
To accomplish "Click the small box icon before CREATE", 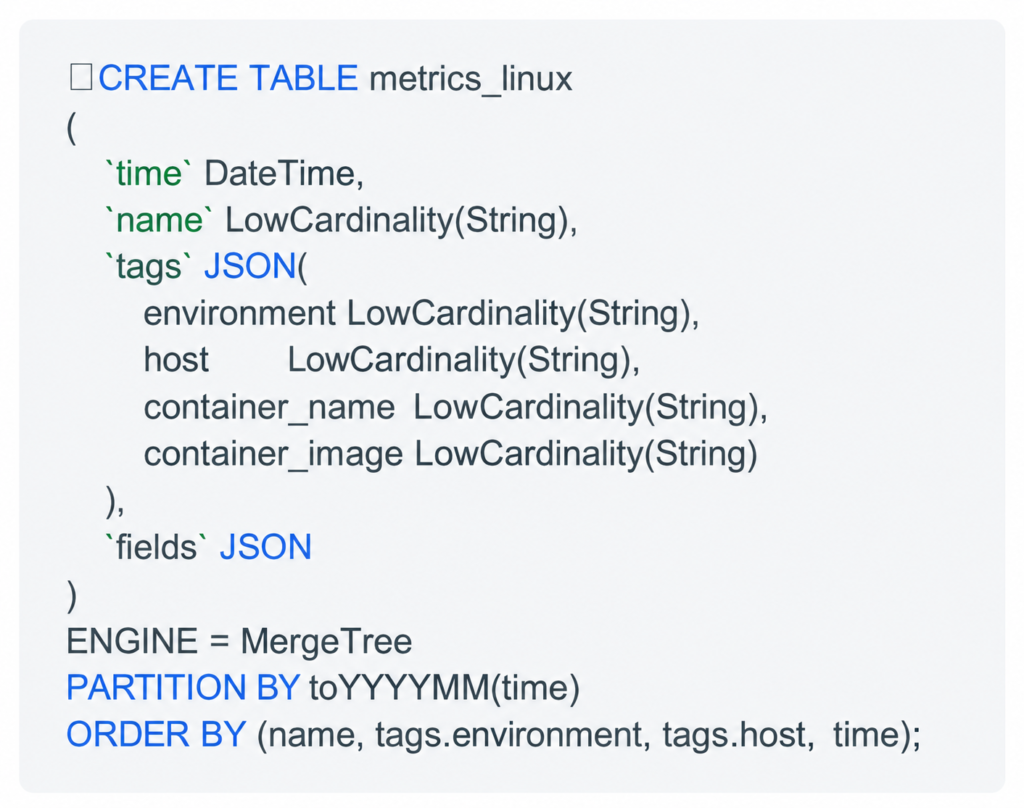I will (x=81, y=77).
